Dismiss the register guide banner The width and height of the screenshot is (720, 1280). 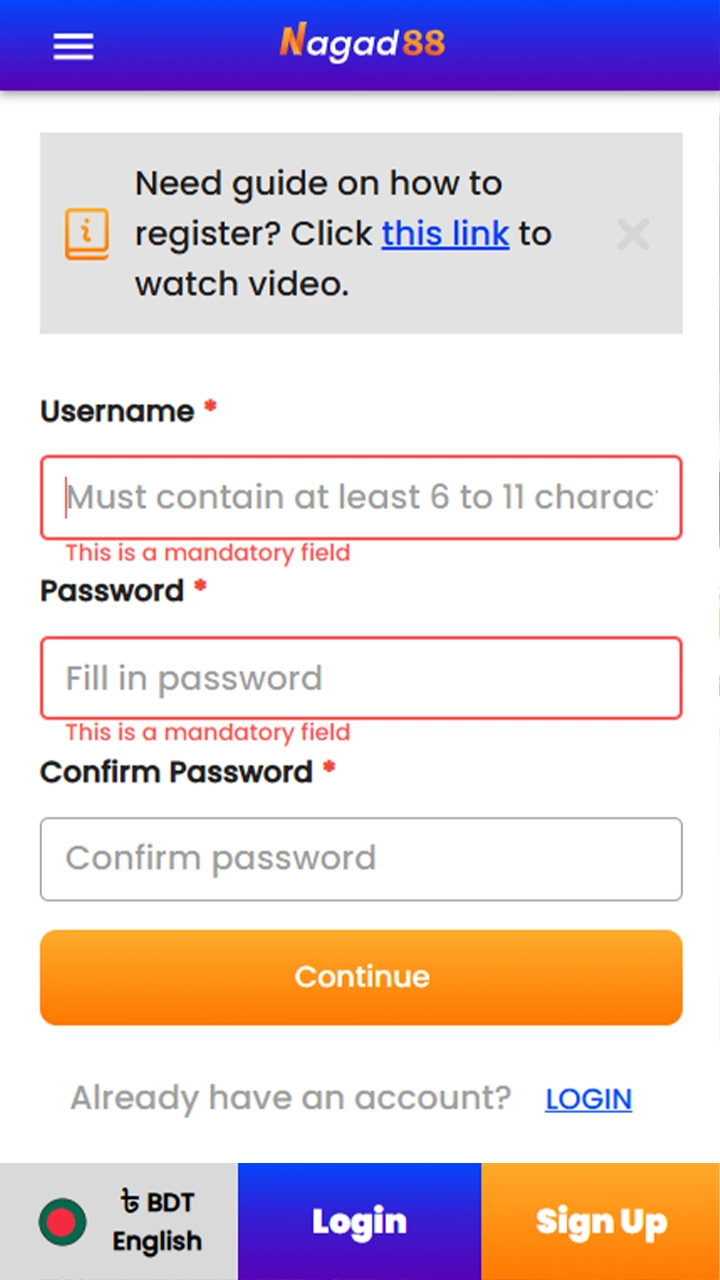[x=633, y=235]
